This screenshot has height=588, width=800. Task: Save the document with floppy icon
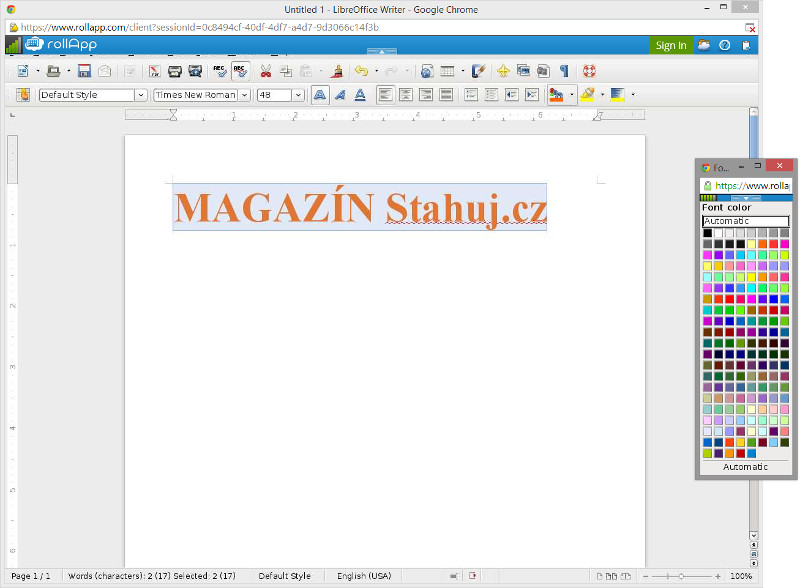point(84,71)
